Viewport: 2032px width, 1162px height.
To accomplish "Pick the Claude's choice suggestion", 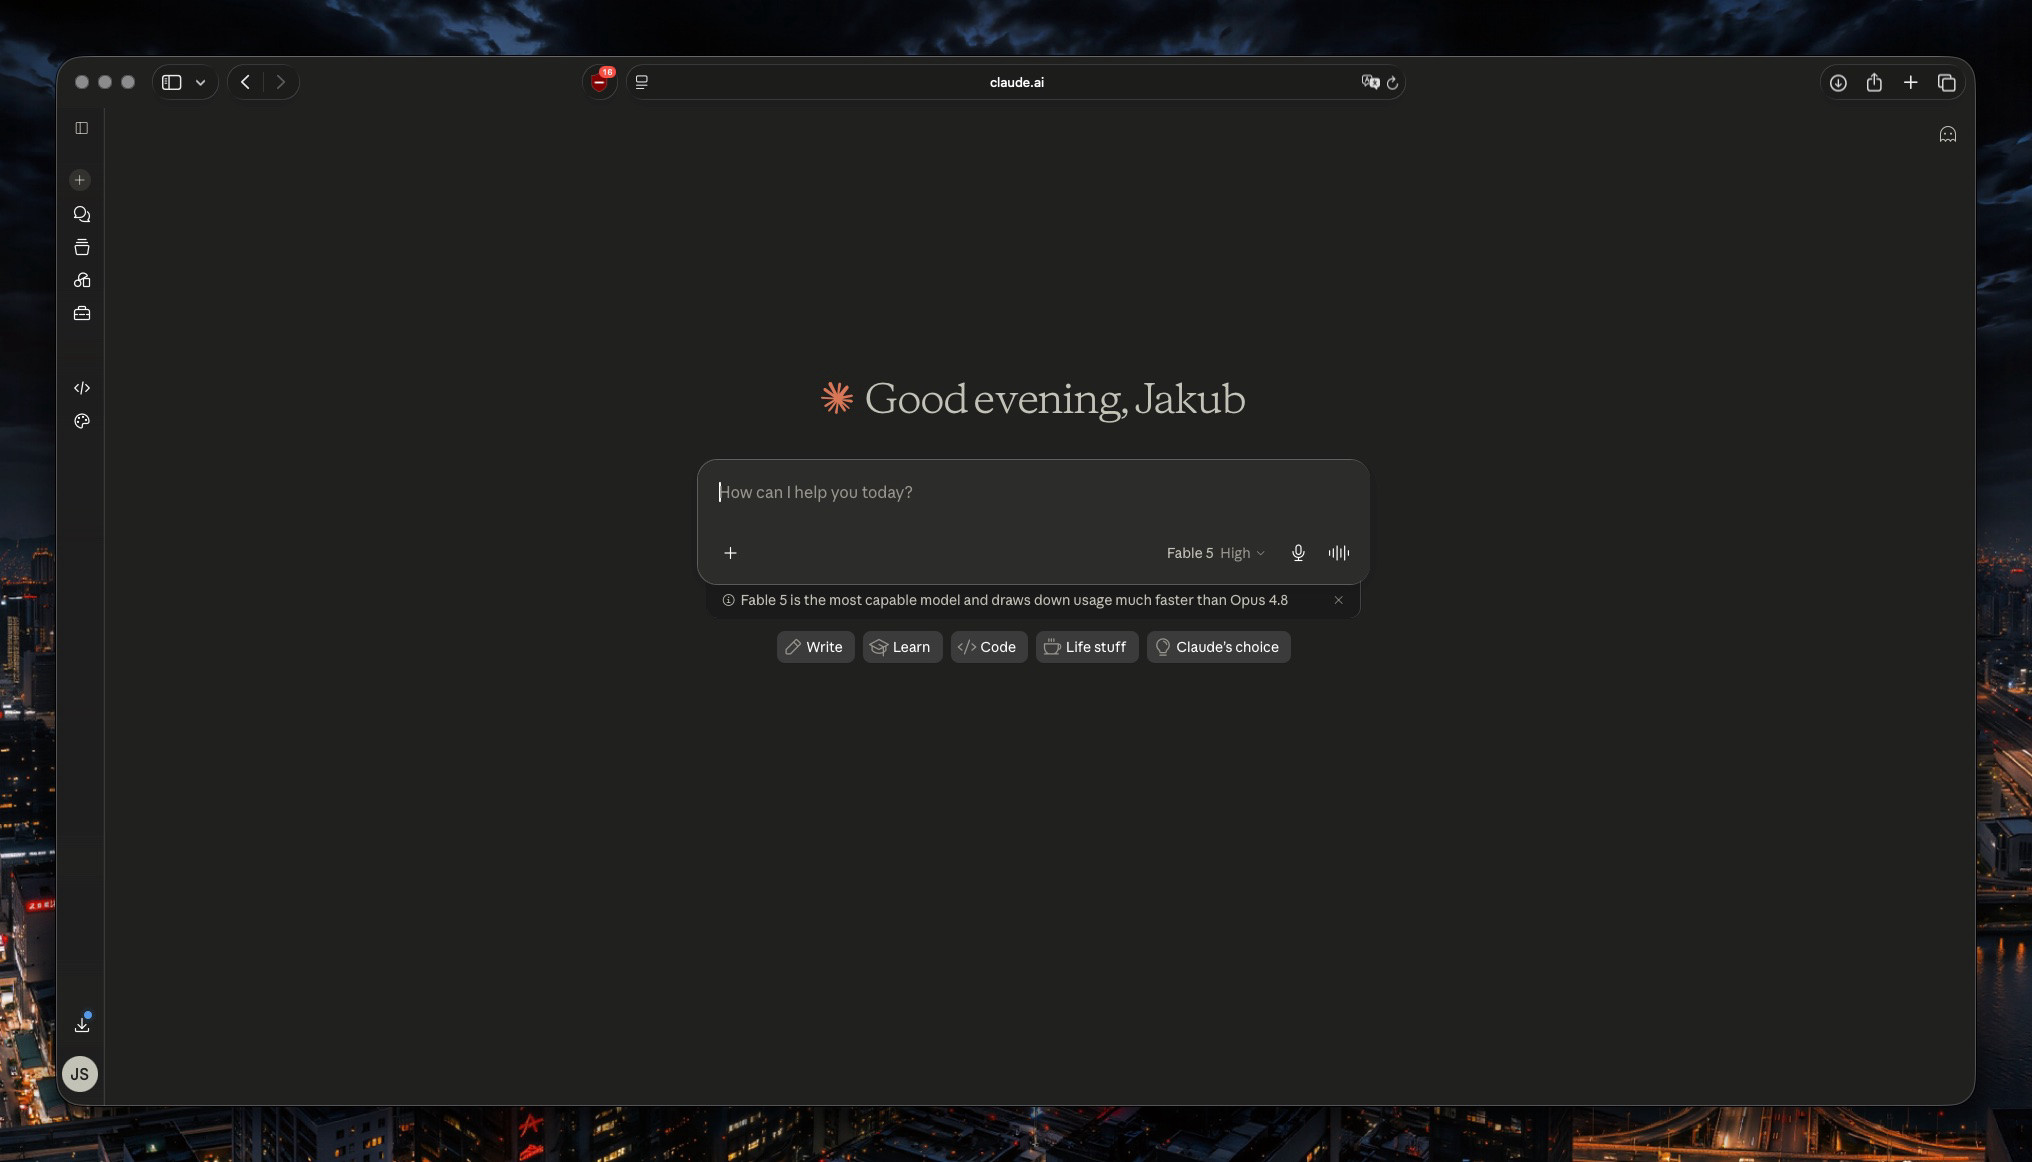I will (1218, 647).
